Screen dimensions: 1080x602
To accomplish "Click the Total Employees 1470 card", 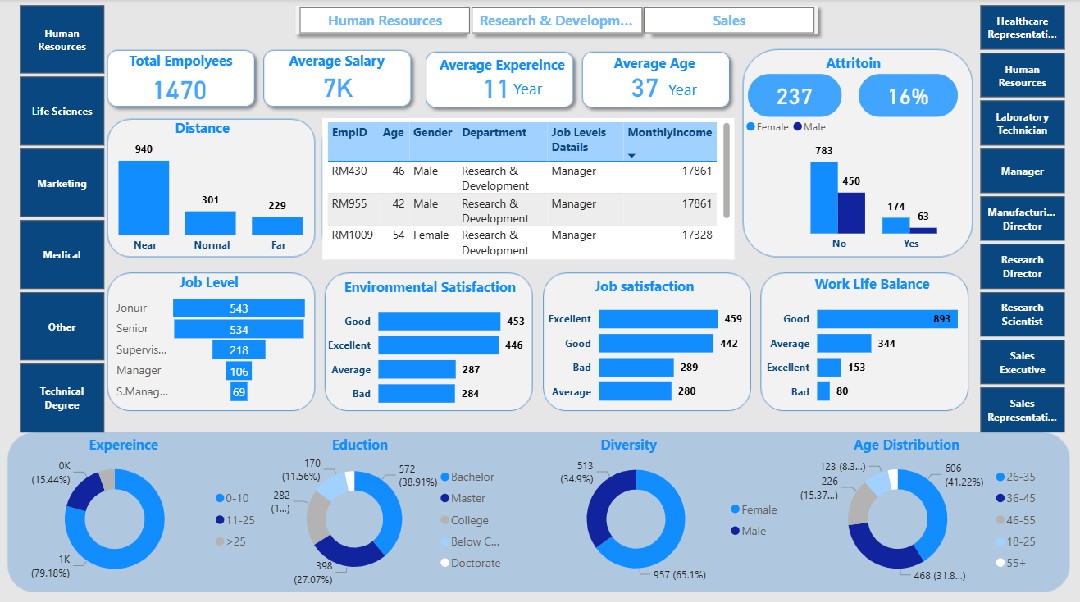I will pos(180,79).
